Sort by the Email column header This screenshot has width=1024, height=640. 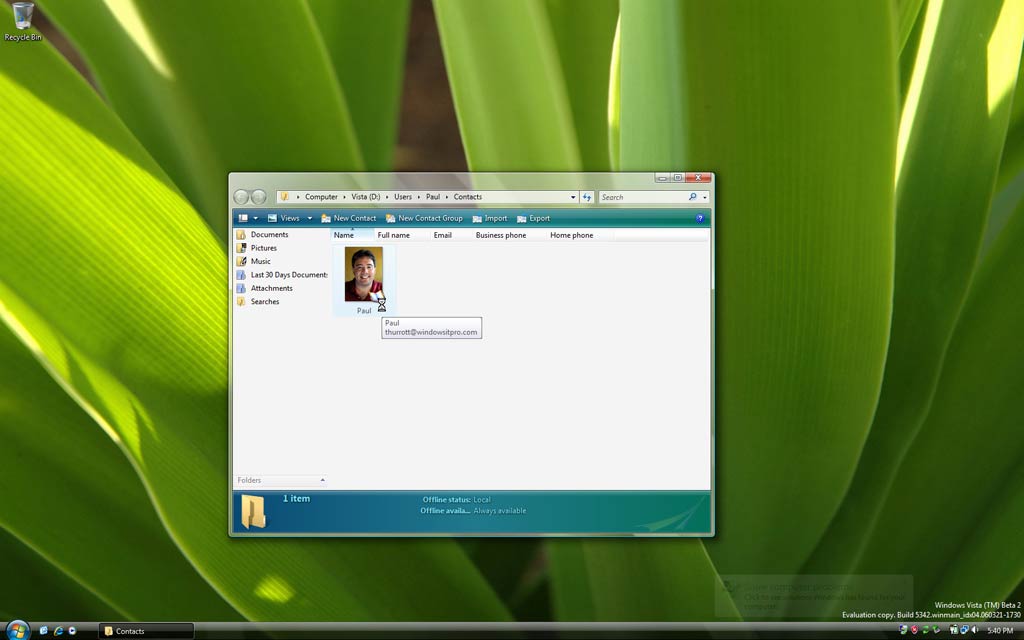pyautogui.click(x=442, y=235)
